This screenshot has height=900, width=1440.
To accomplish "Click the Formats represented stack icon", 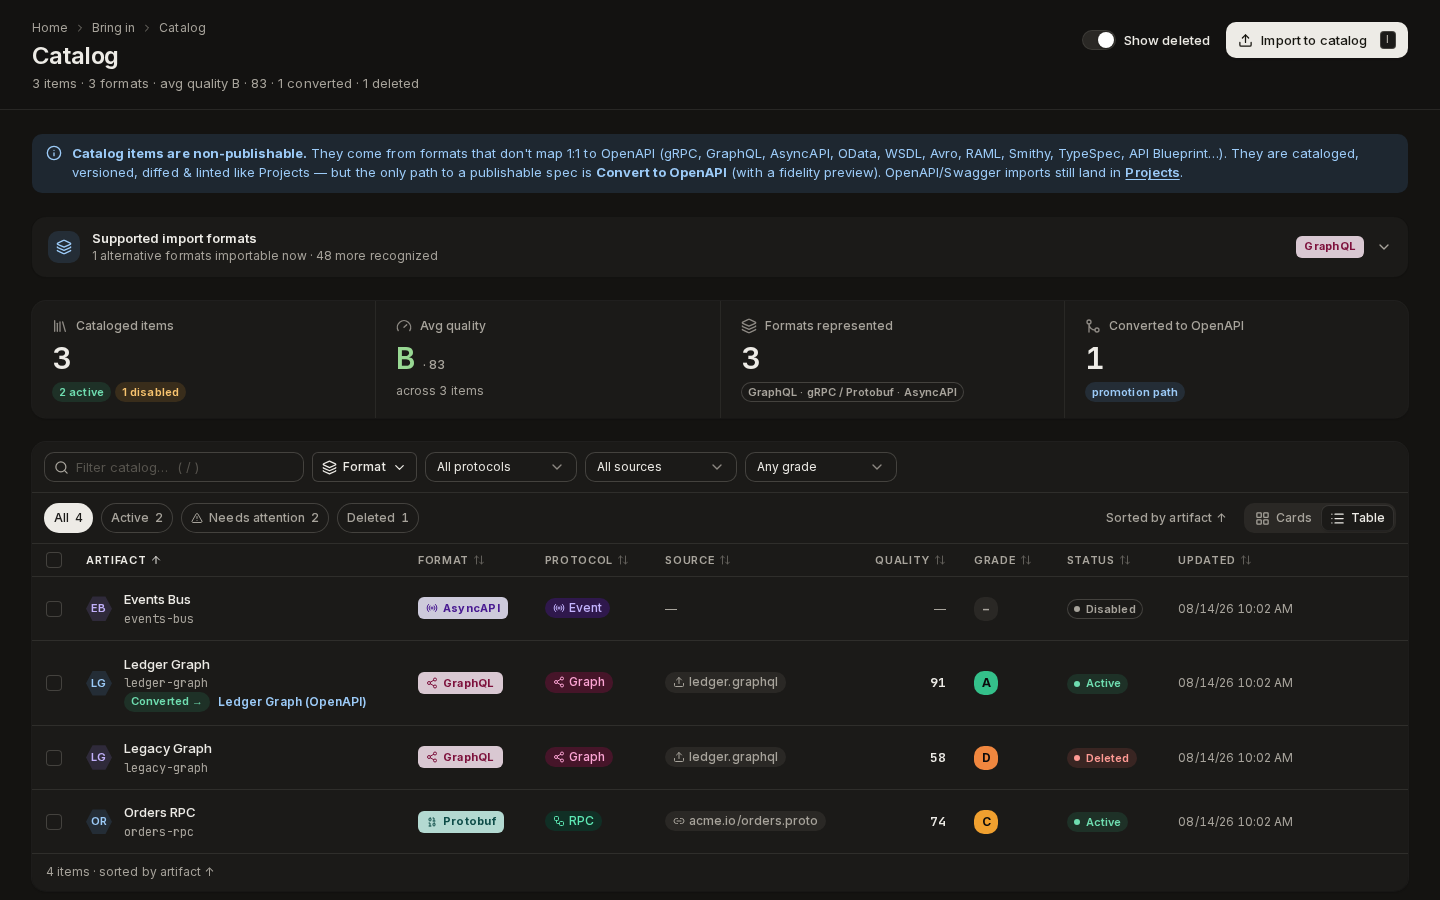I will pos(749,326).
